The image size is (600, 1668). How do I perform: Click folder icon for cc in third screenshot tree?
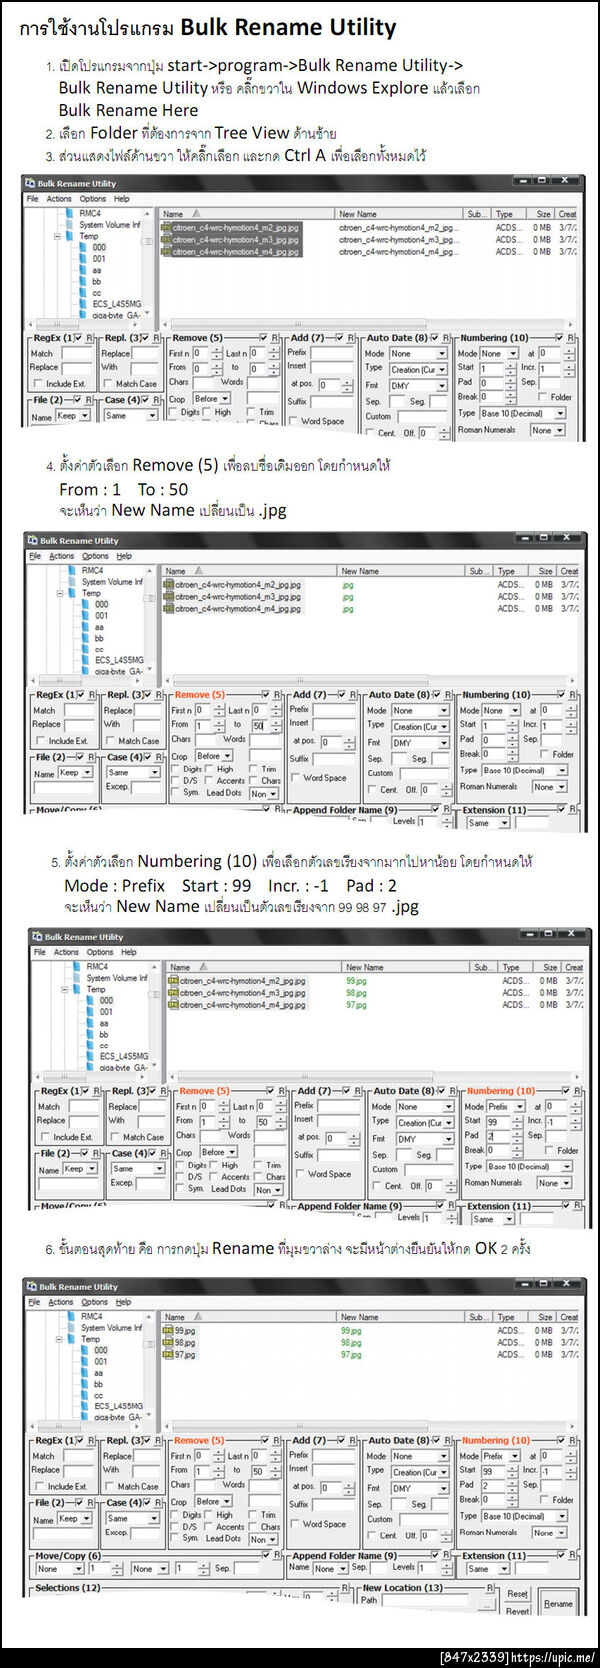[x=91, y=1046]
